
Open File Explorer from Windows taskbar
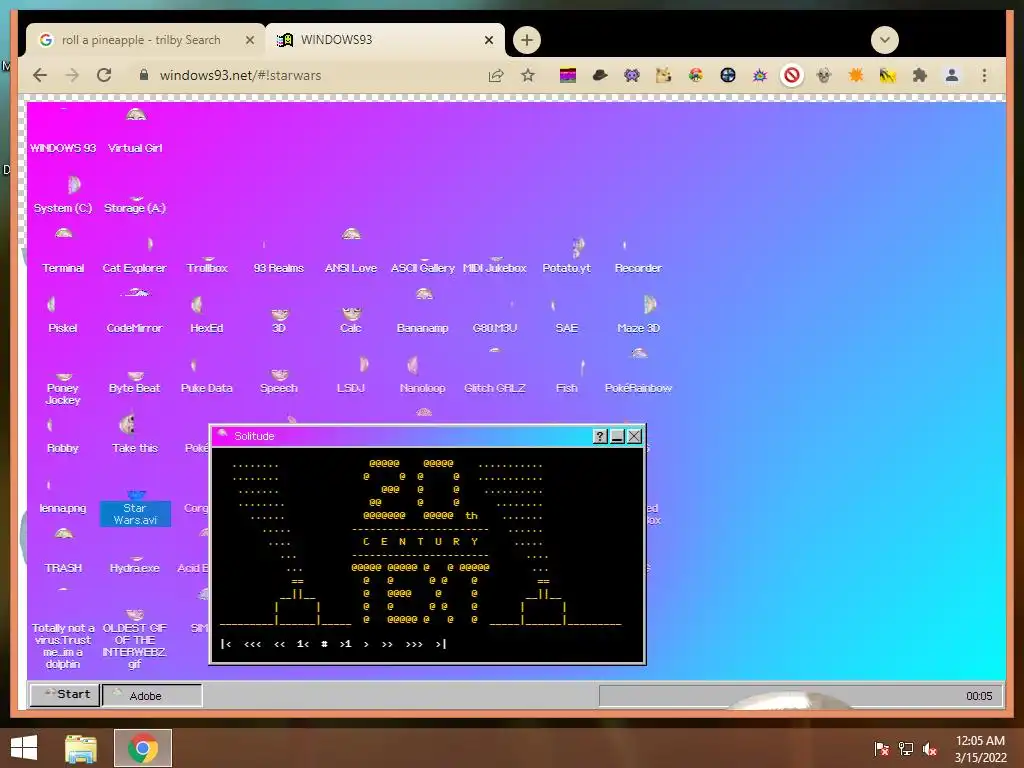pyautogui.click(x=81, y=748)
